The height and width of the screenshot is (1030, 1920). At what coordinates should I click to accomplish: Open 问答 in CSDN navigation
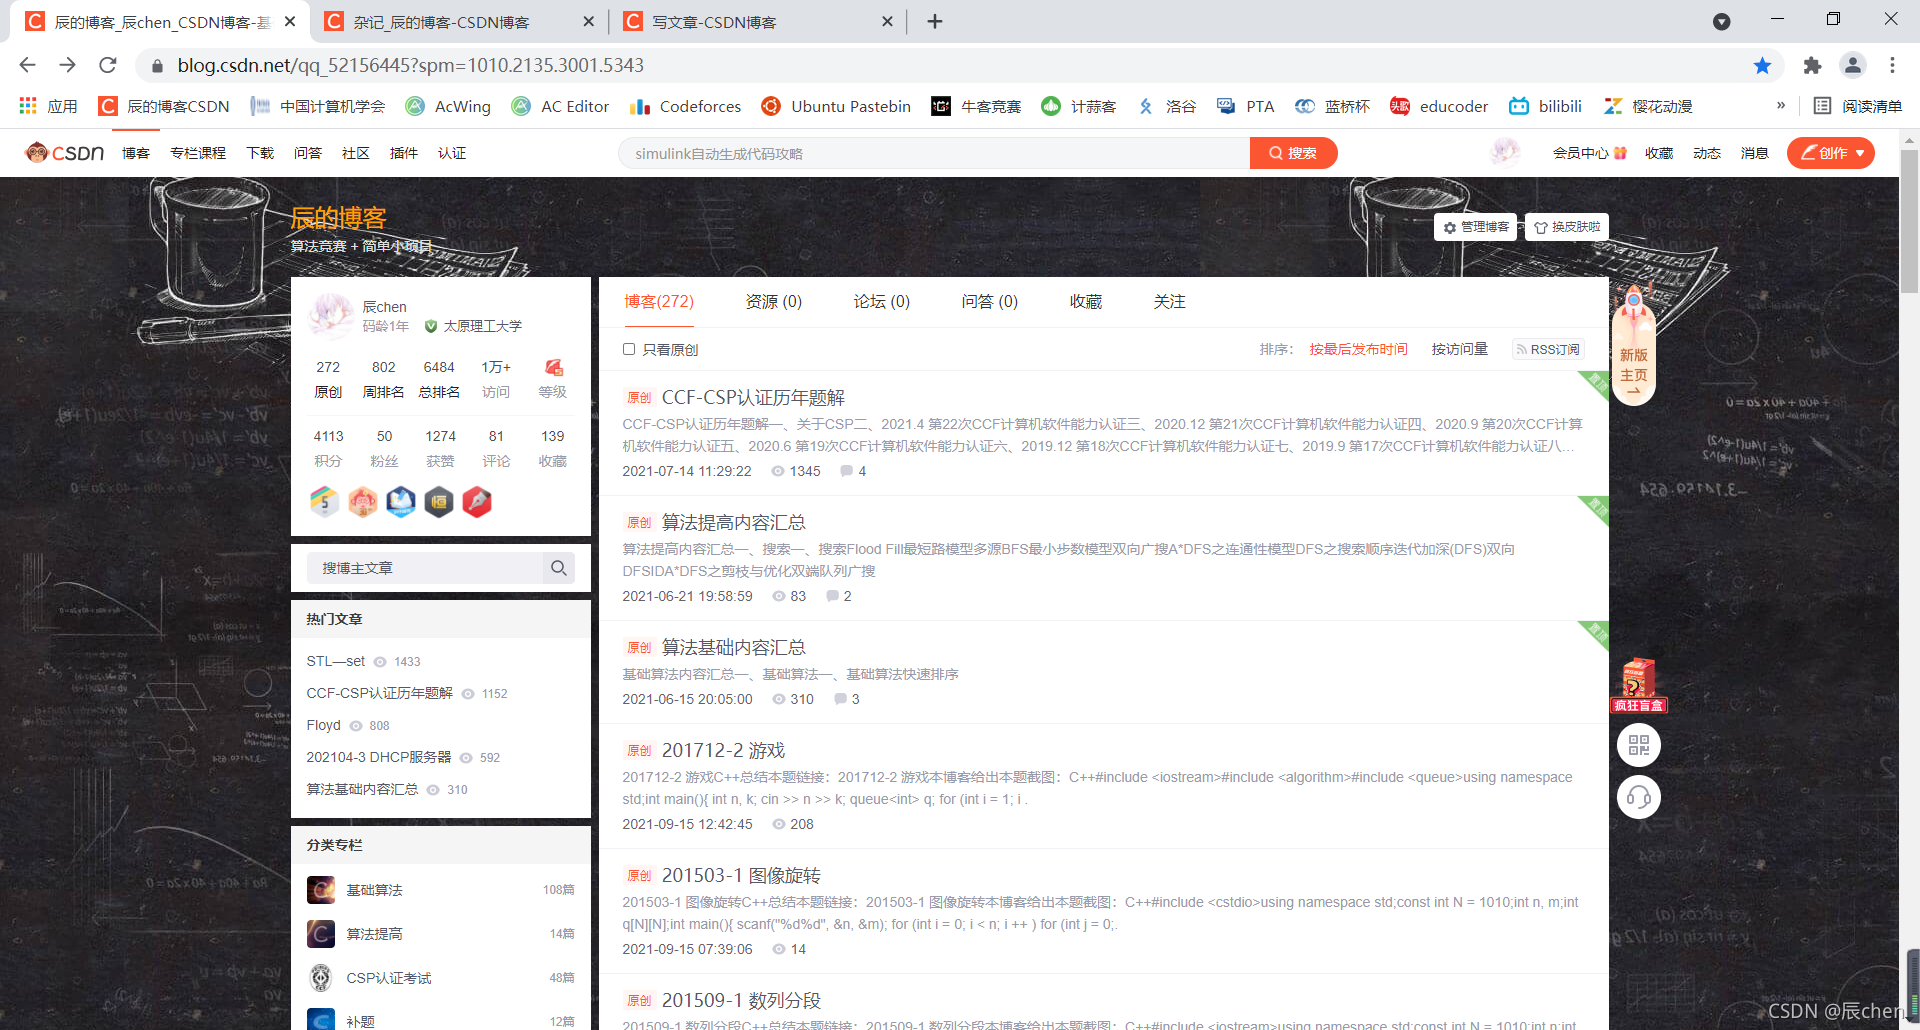[308, 153]
